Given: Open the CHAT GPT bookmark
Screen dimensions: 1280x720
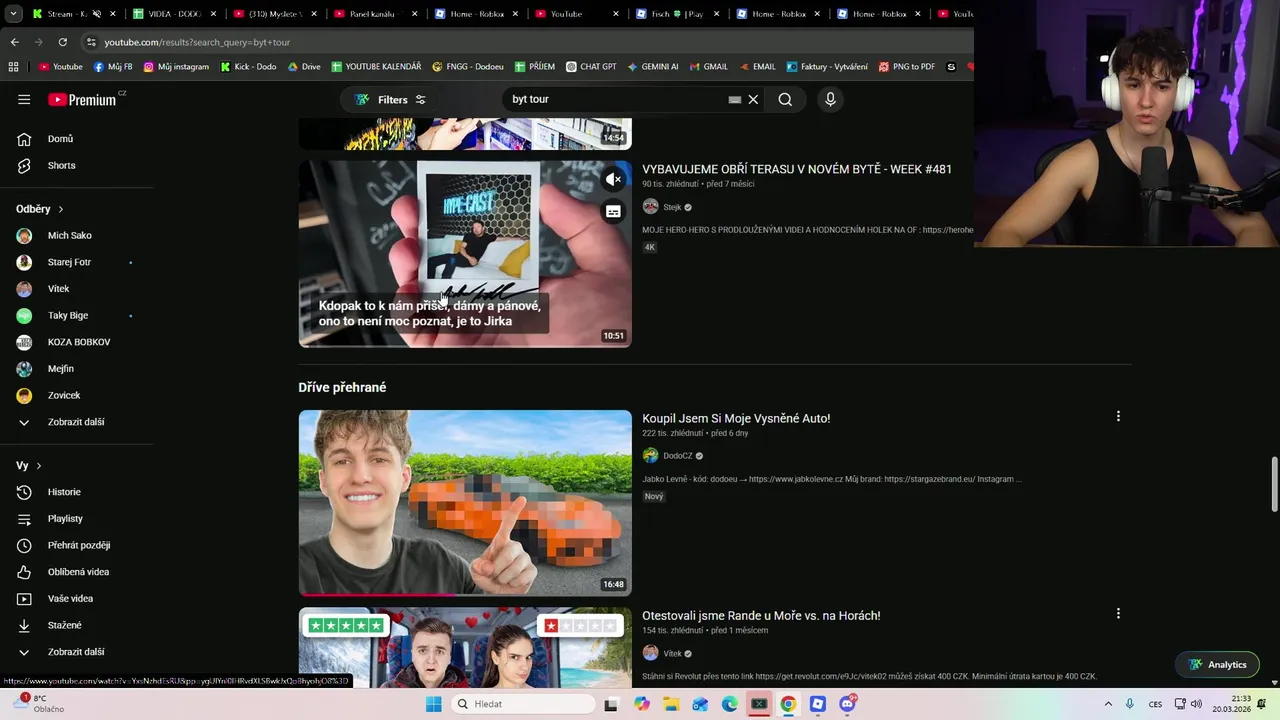Looking at the screenshot, I should (590, 67).
